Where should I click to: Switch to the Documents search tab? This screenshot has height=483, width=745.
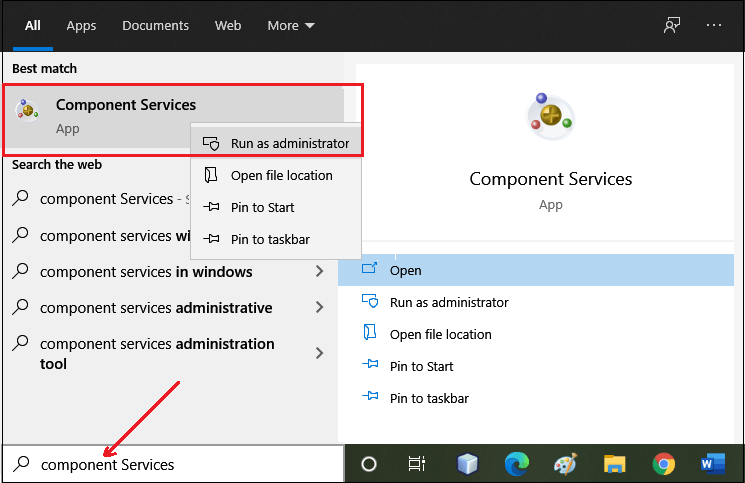coord(155,26)
